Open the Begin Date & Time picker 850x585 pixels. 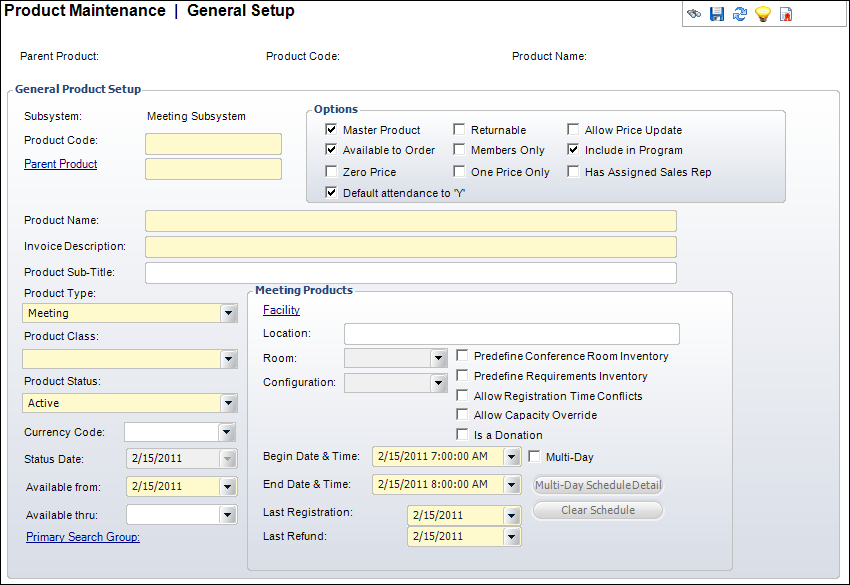(x=512, y=457)
